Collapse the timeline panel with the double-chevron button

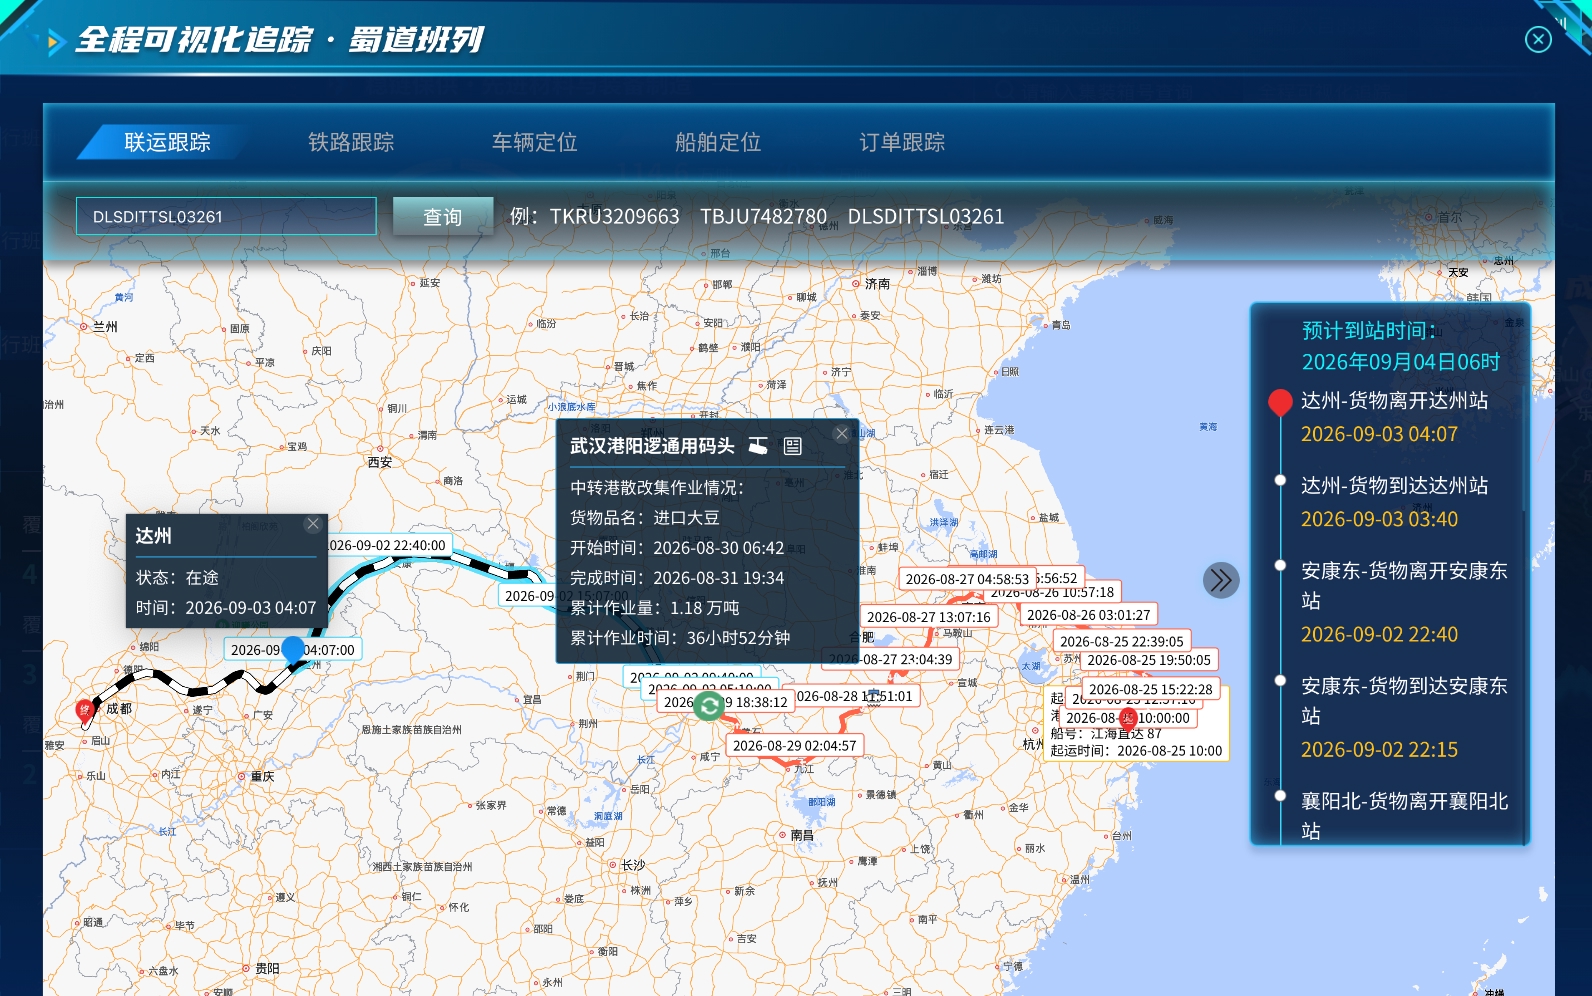[x=1221, y=580]
